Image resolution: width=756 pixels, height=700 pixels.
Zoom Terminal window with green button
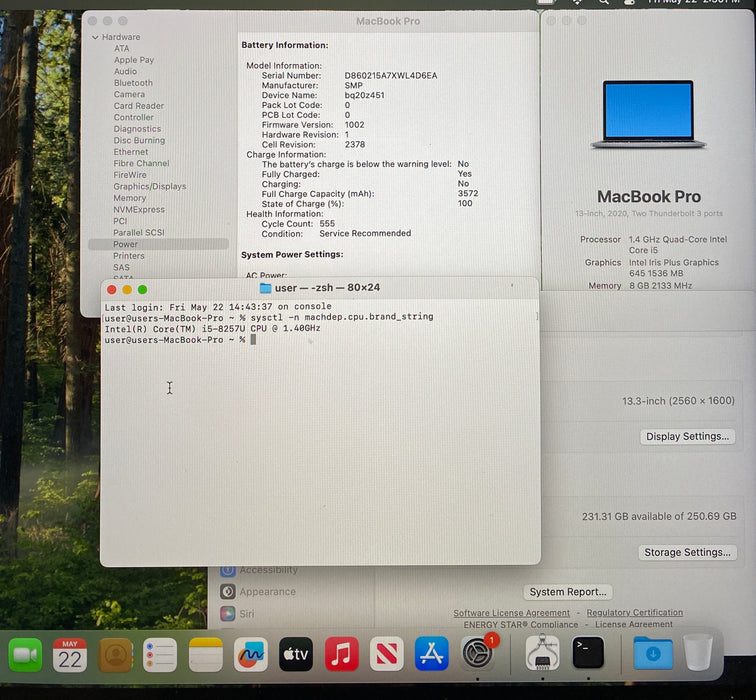[142, 290]
